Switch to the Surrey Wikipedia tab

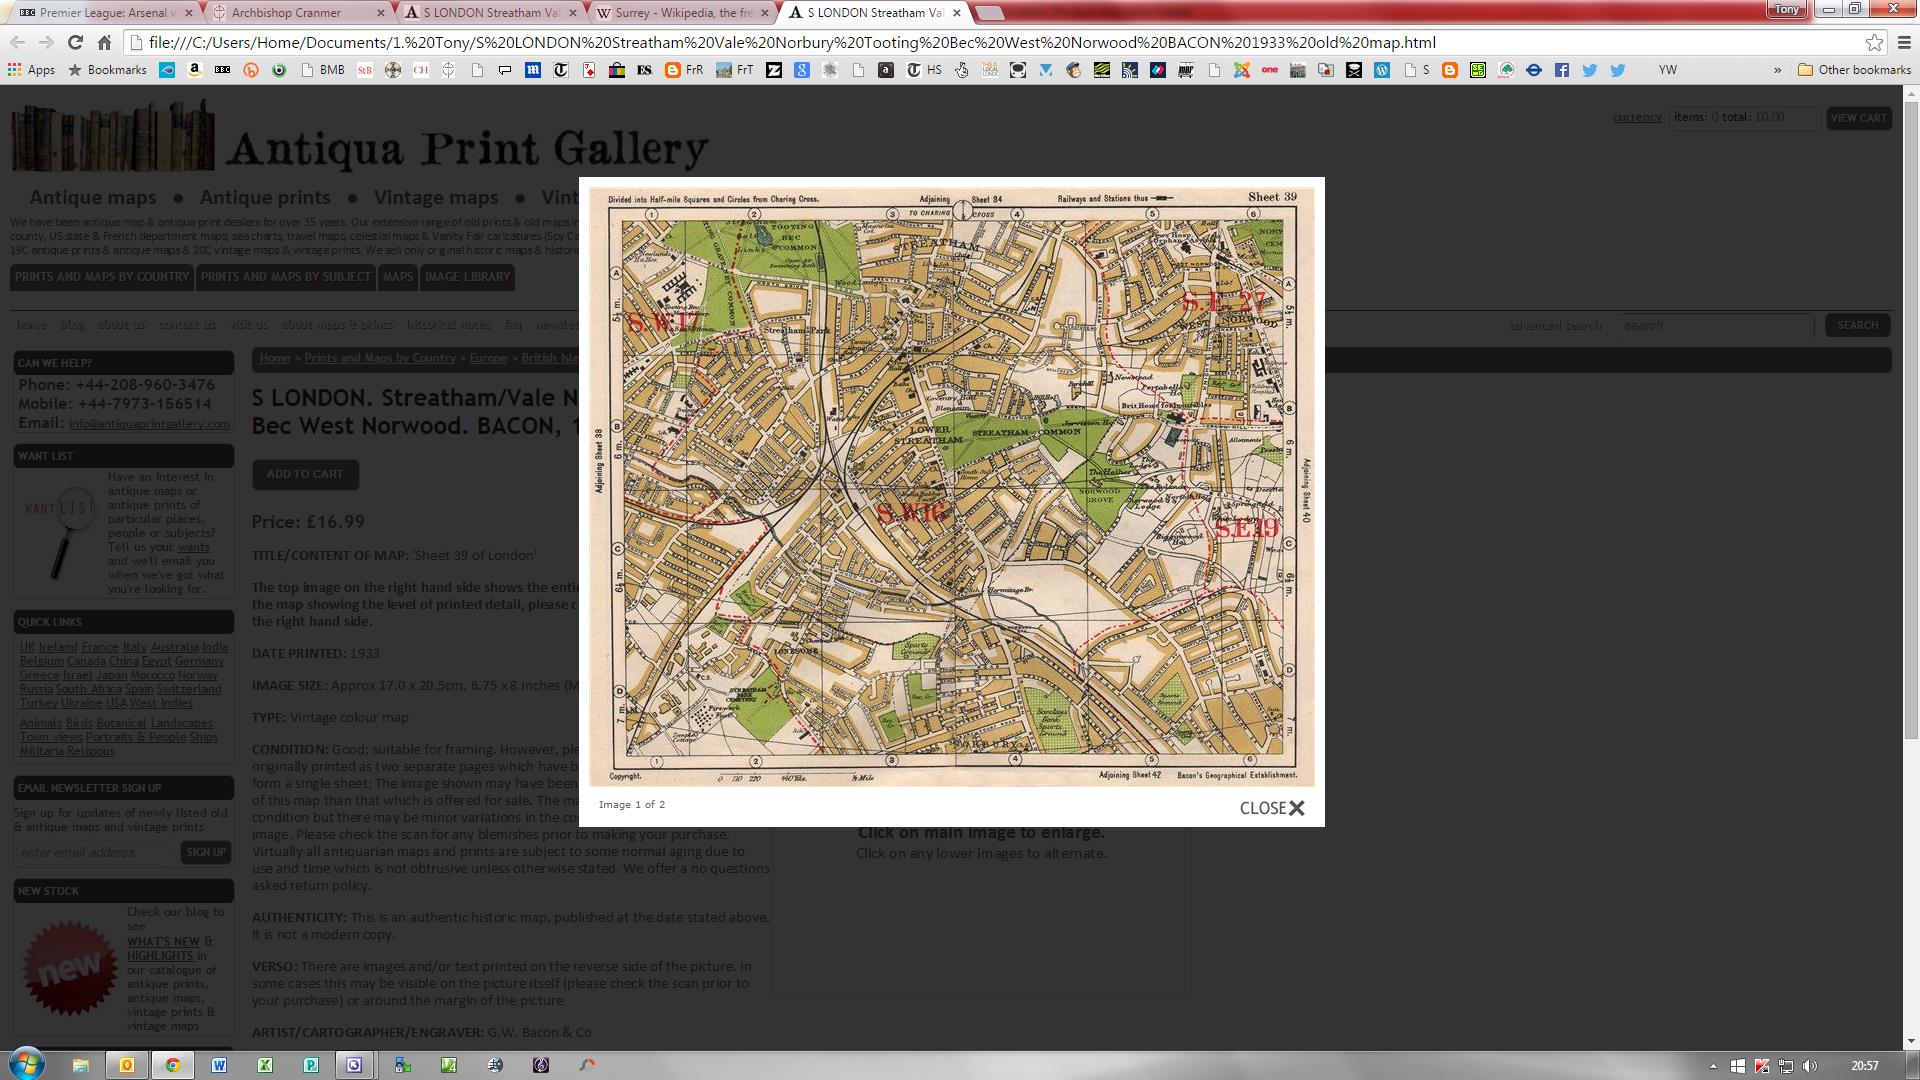[x=682, y=13]
